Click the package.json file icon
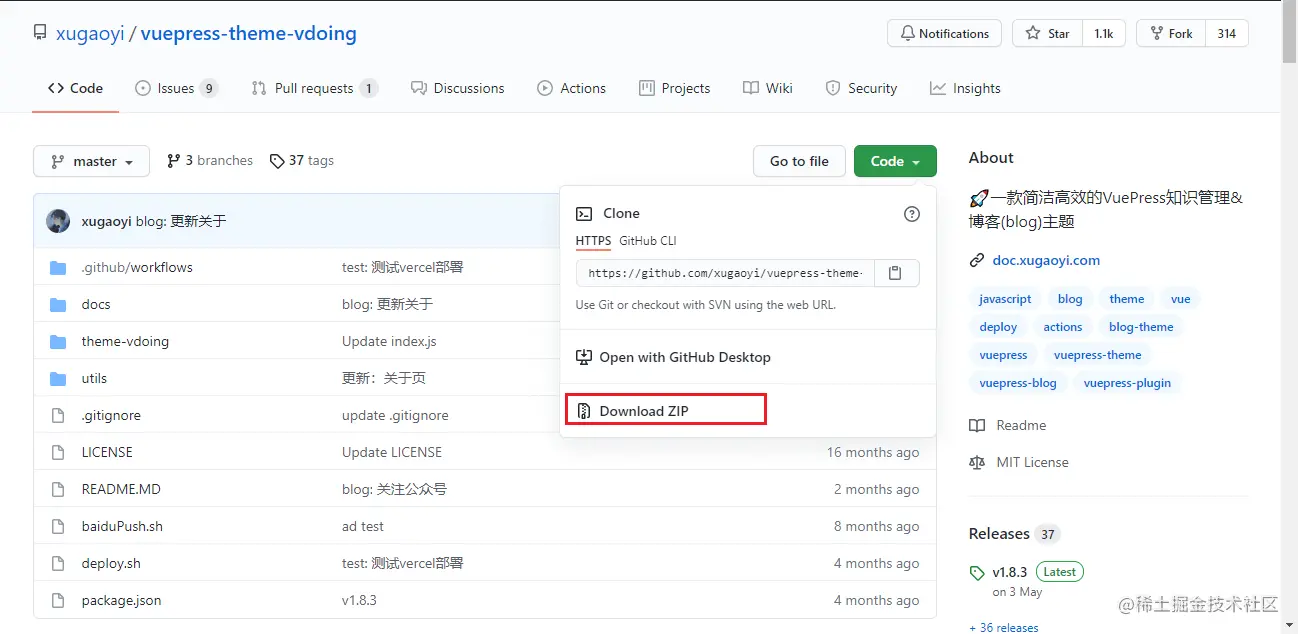The height and width of the screenshot is (634, 1298). (58, 600)
